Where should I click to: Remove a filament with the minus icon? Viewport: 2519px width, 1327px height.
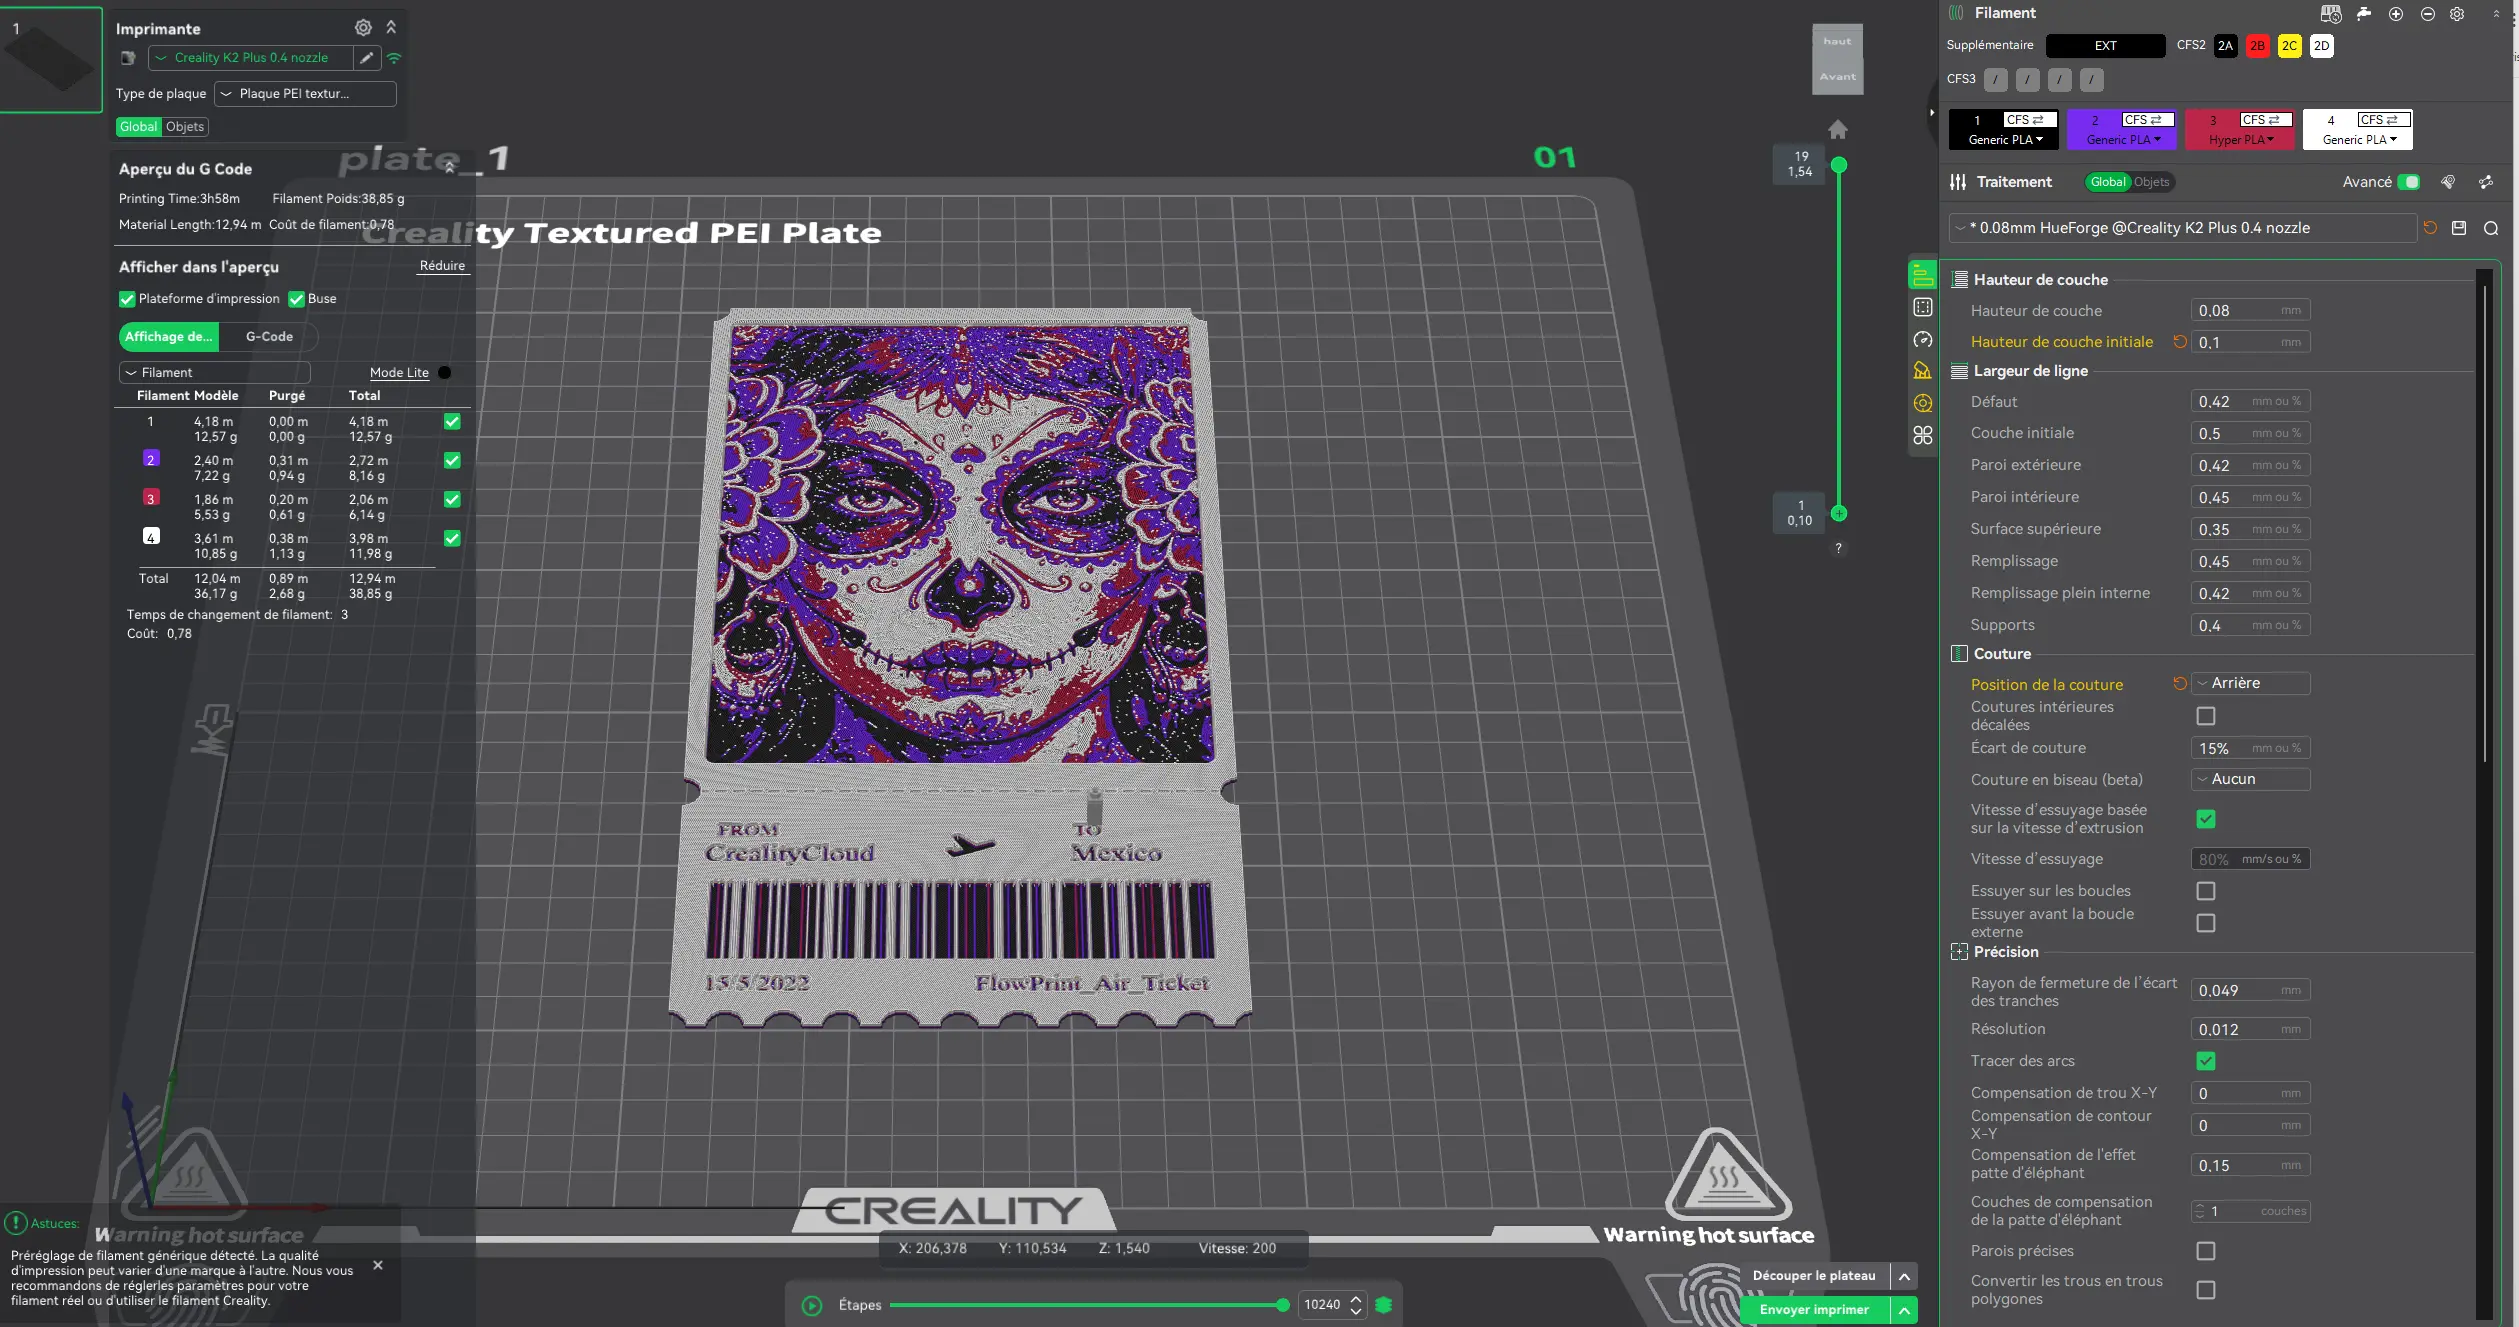click(2428, 14)
